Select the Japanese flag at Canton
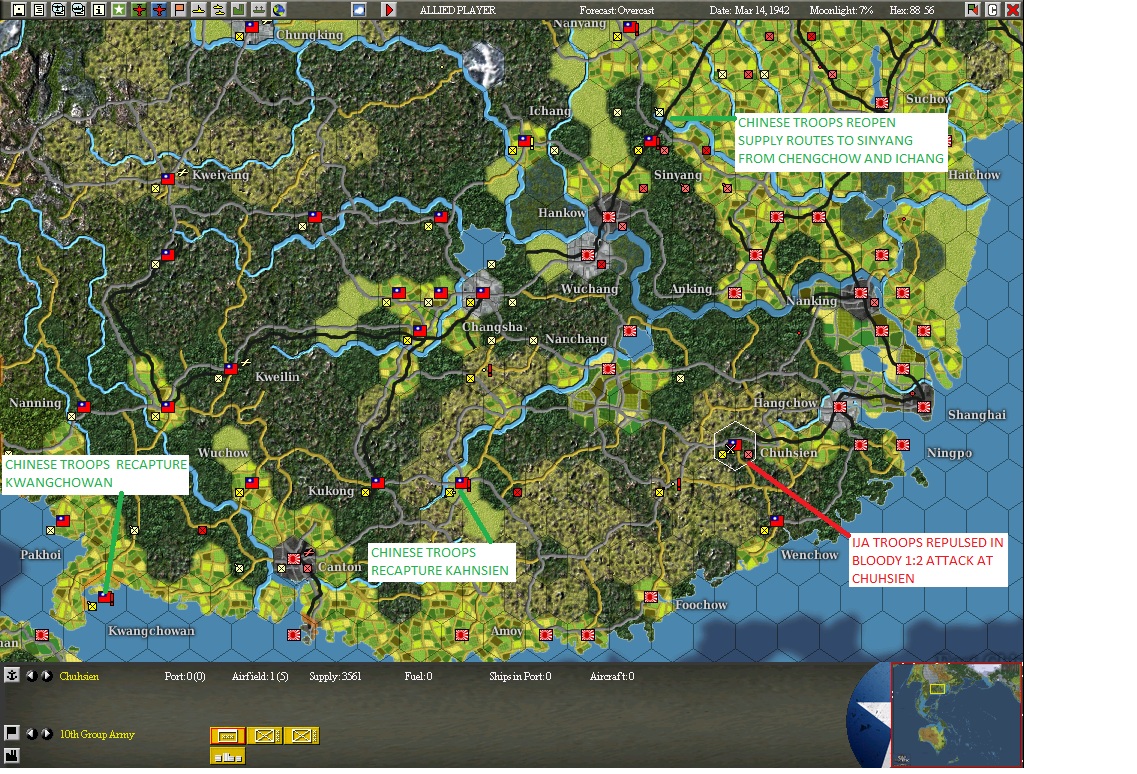 (x=294, y=559)
